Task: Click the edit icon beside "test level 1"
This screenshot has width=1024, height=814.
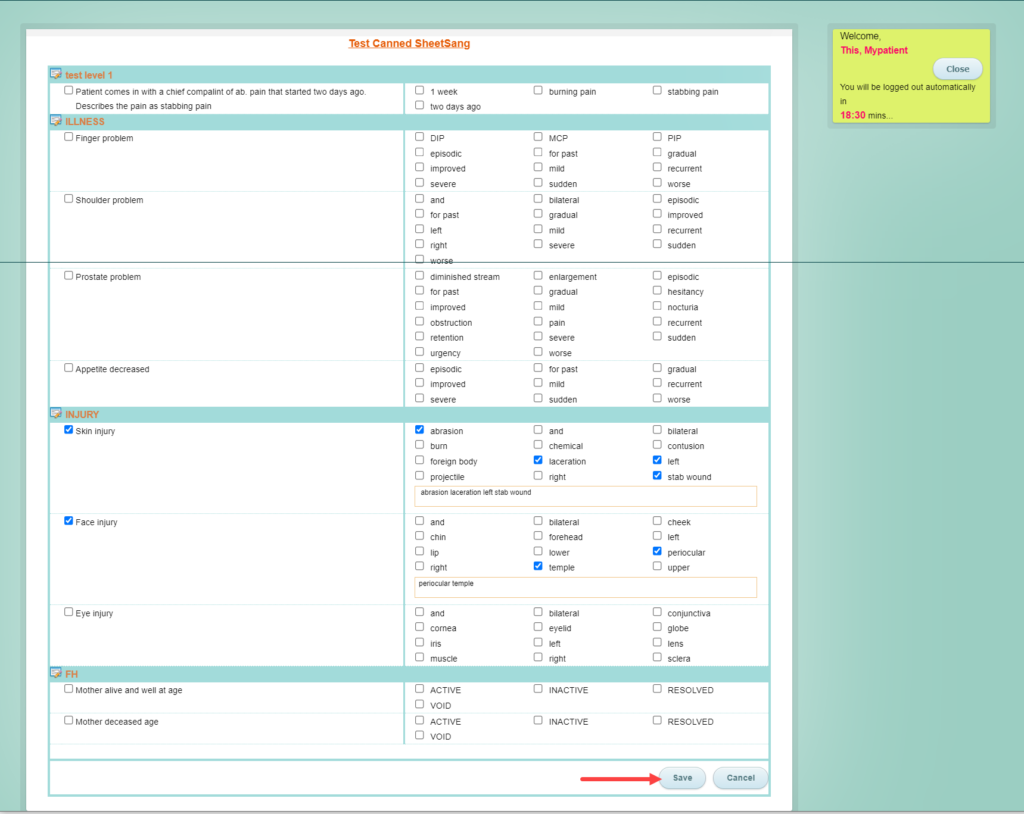Action: click(56, 74)
